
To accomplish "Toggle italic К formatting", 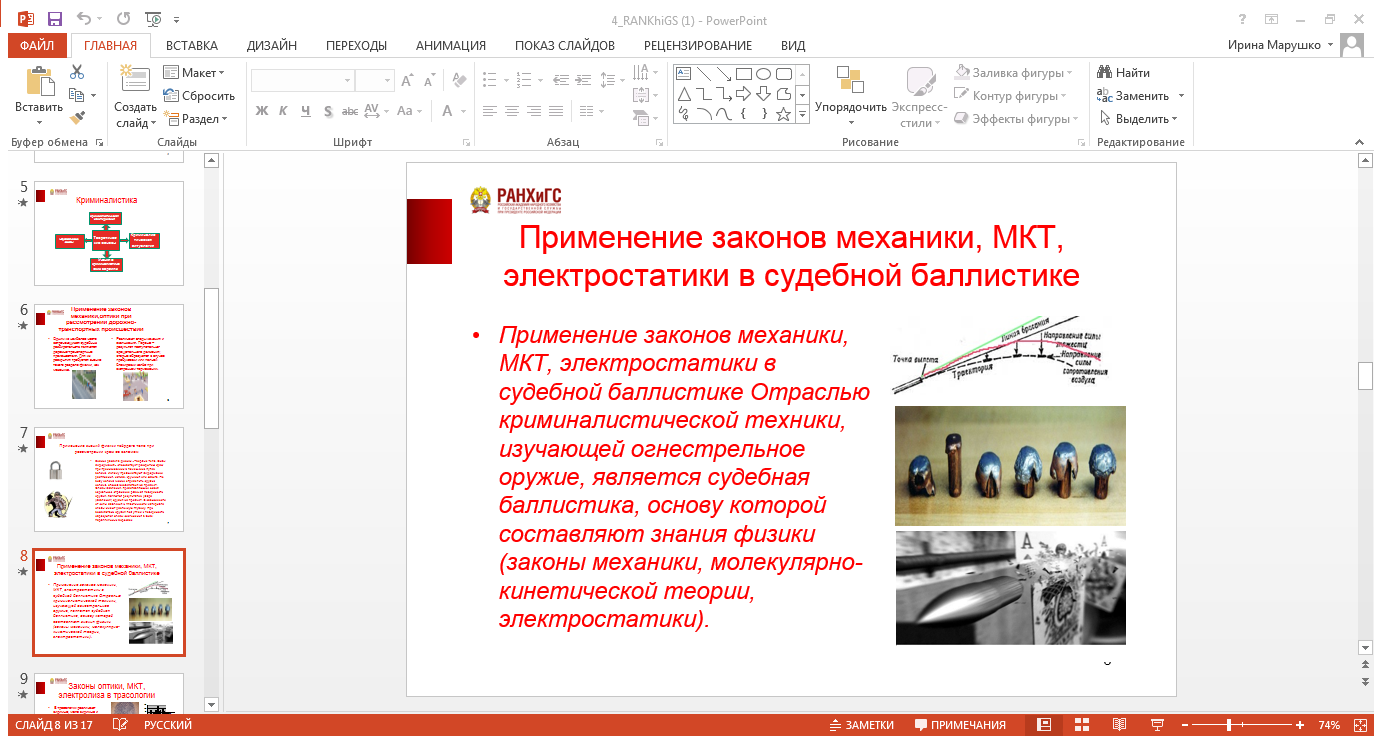I will pos(284,111).
